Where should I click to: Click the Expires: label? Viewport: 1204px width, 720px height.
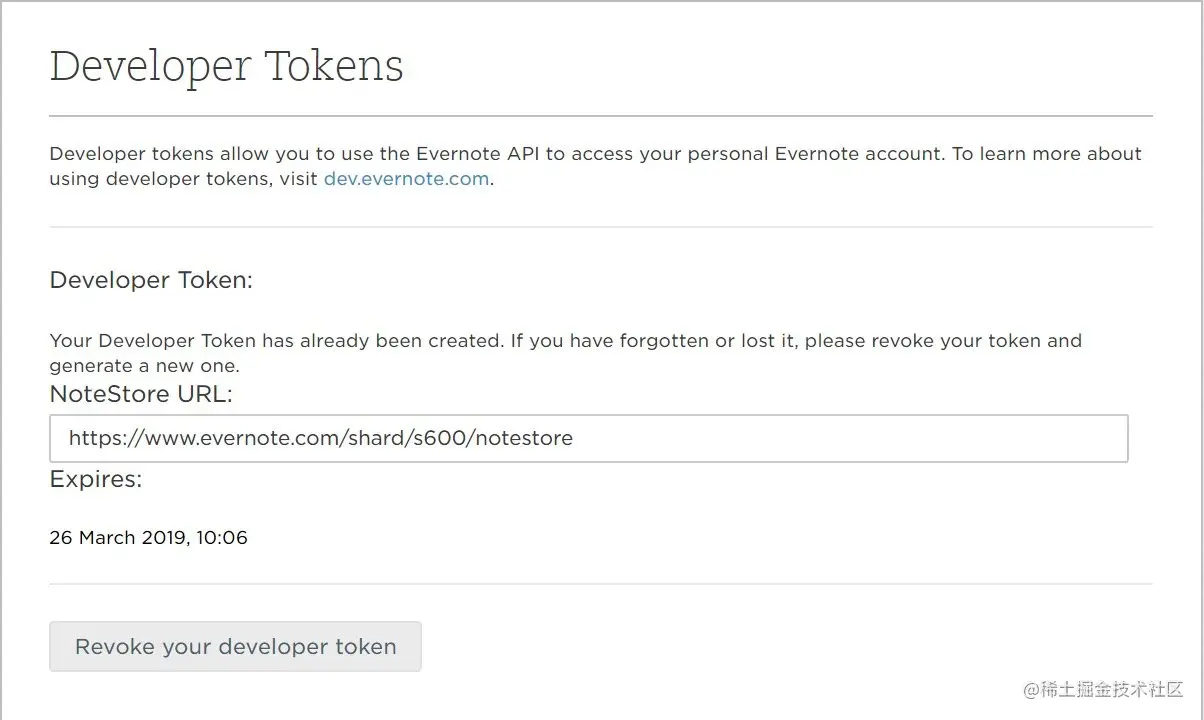tap(96, 480)
